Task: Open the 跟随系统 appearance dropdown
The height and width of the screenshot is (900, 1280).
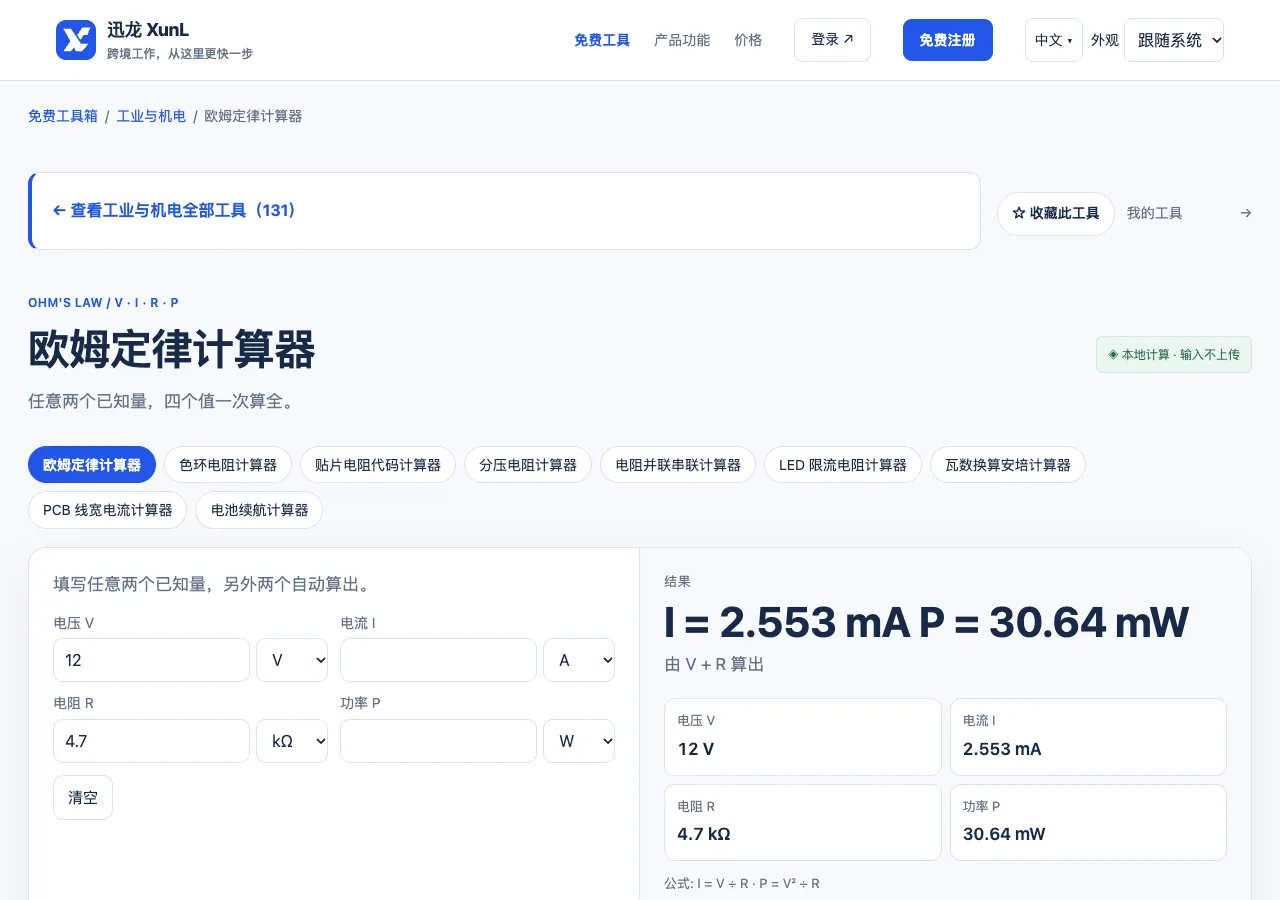Action: pyautogui.click(x=1174, y=40)
